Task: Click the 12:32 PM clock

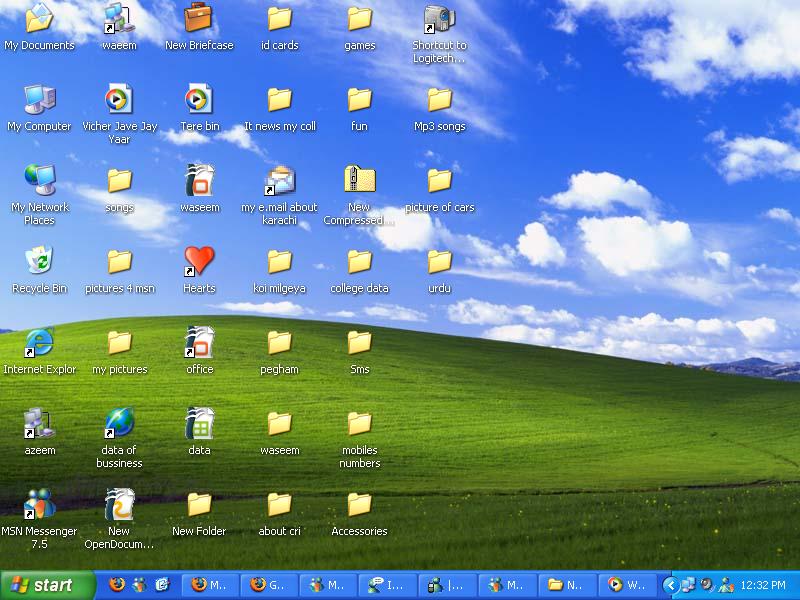Action: coord(763,585)
